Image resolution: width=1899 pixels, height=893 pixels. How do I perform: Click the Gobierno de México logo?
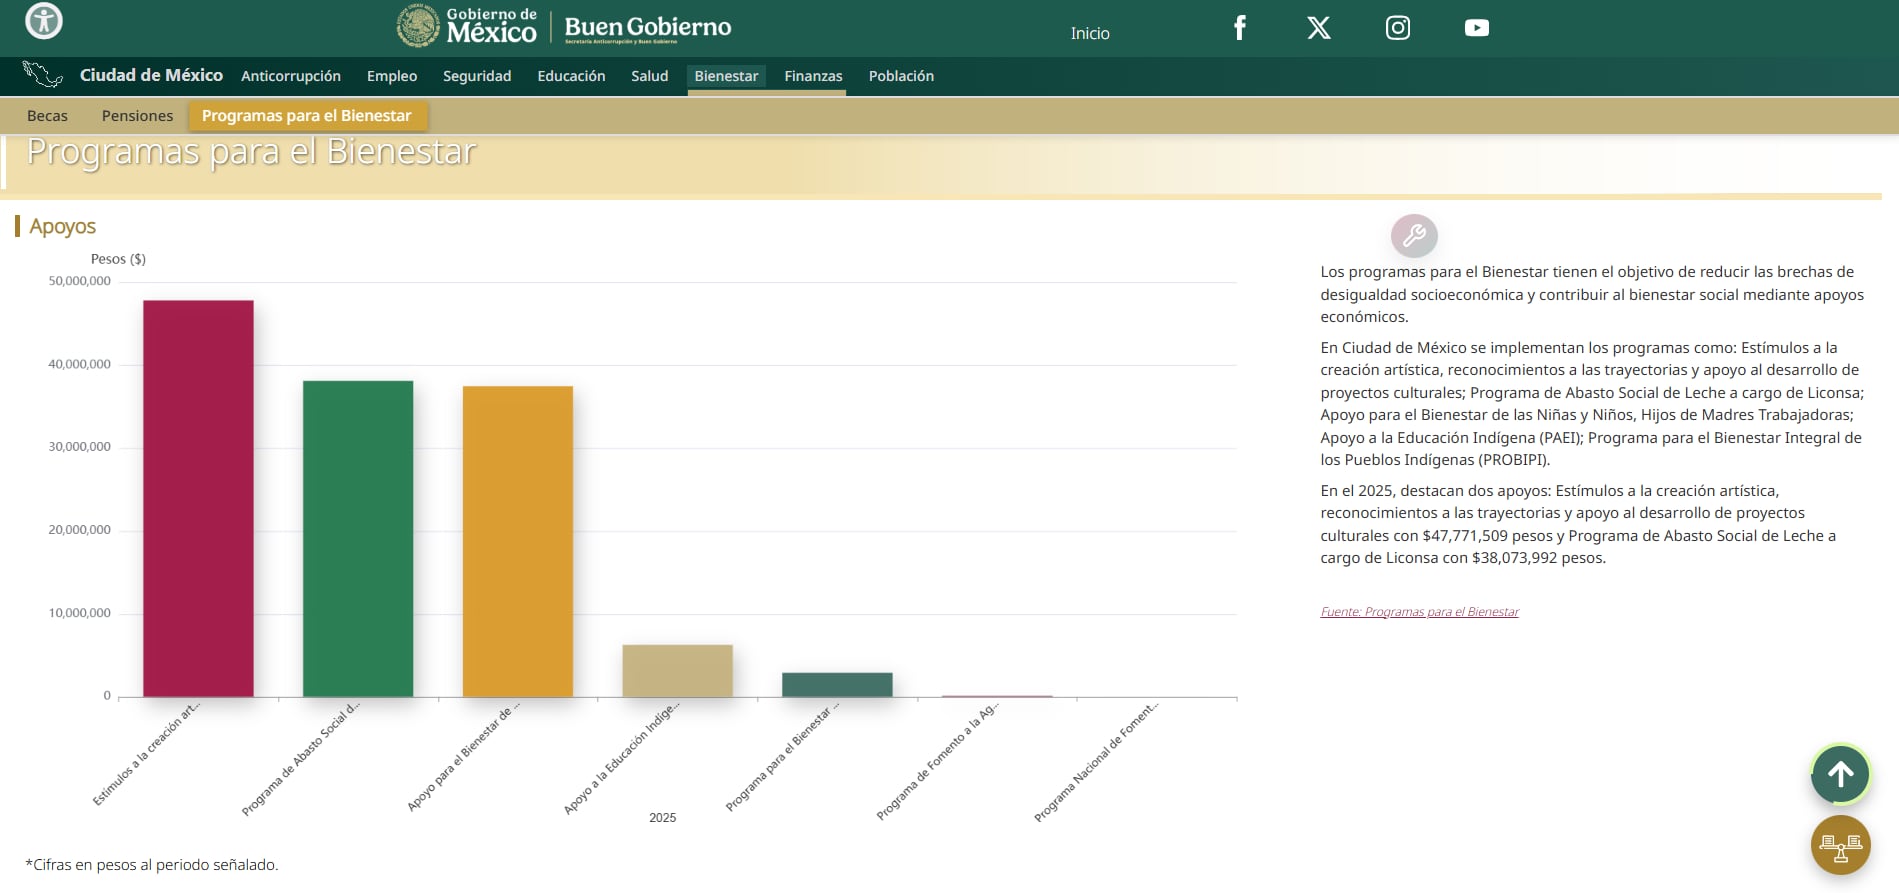(468, 27)
